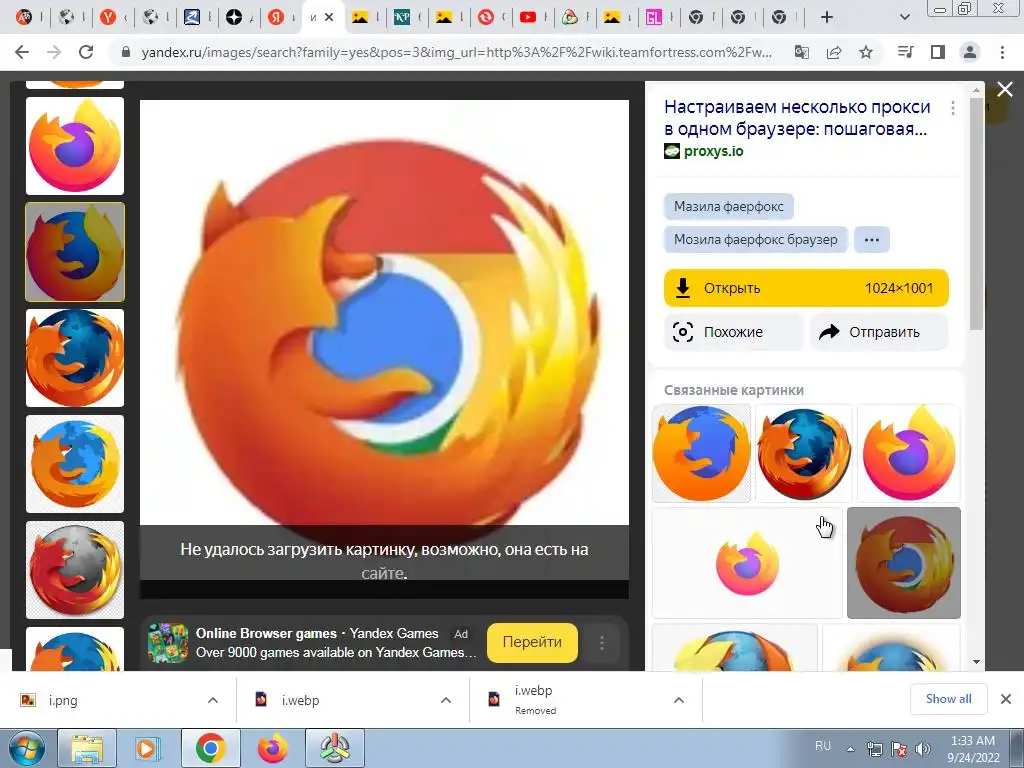Expand the first i.webp download options arrow
Screen dimensions: 1024x768
446,700
